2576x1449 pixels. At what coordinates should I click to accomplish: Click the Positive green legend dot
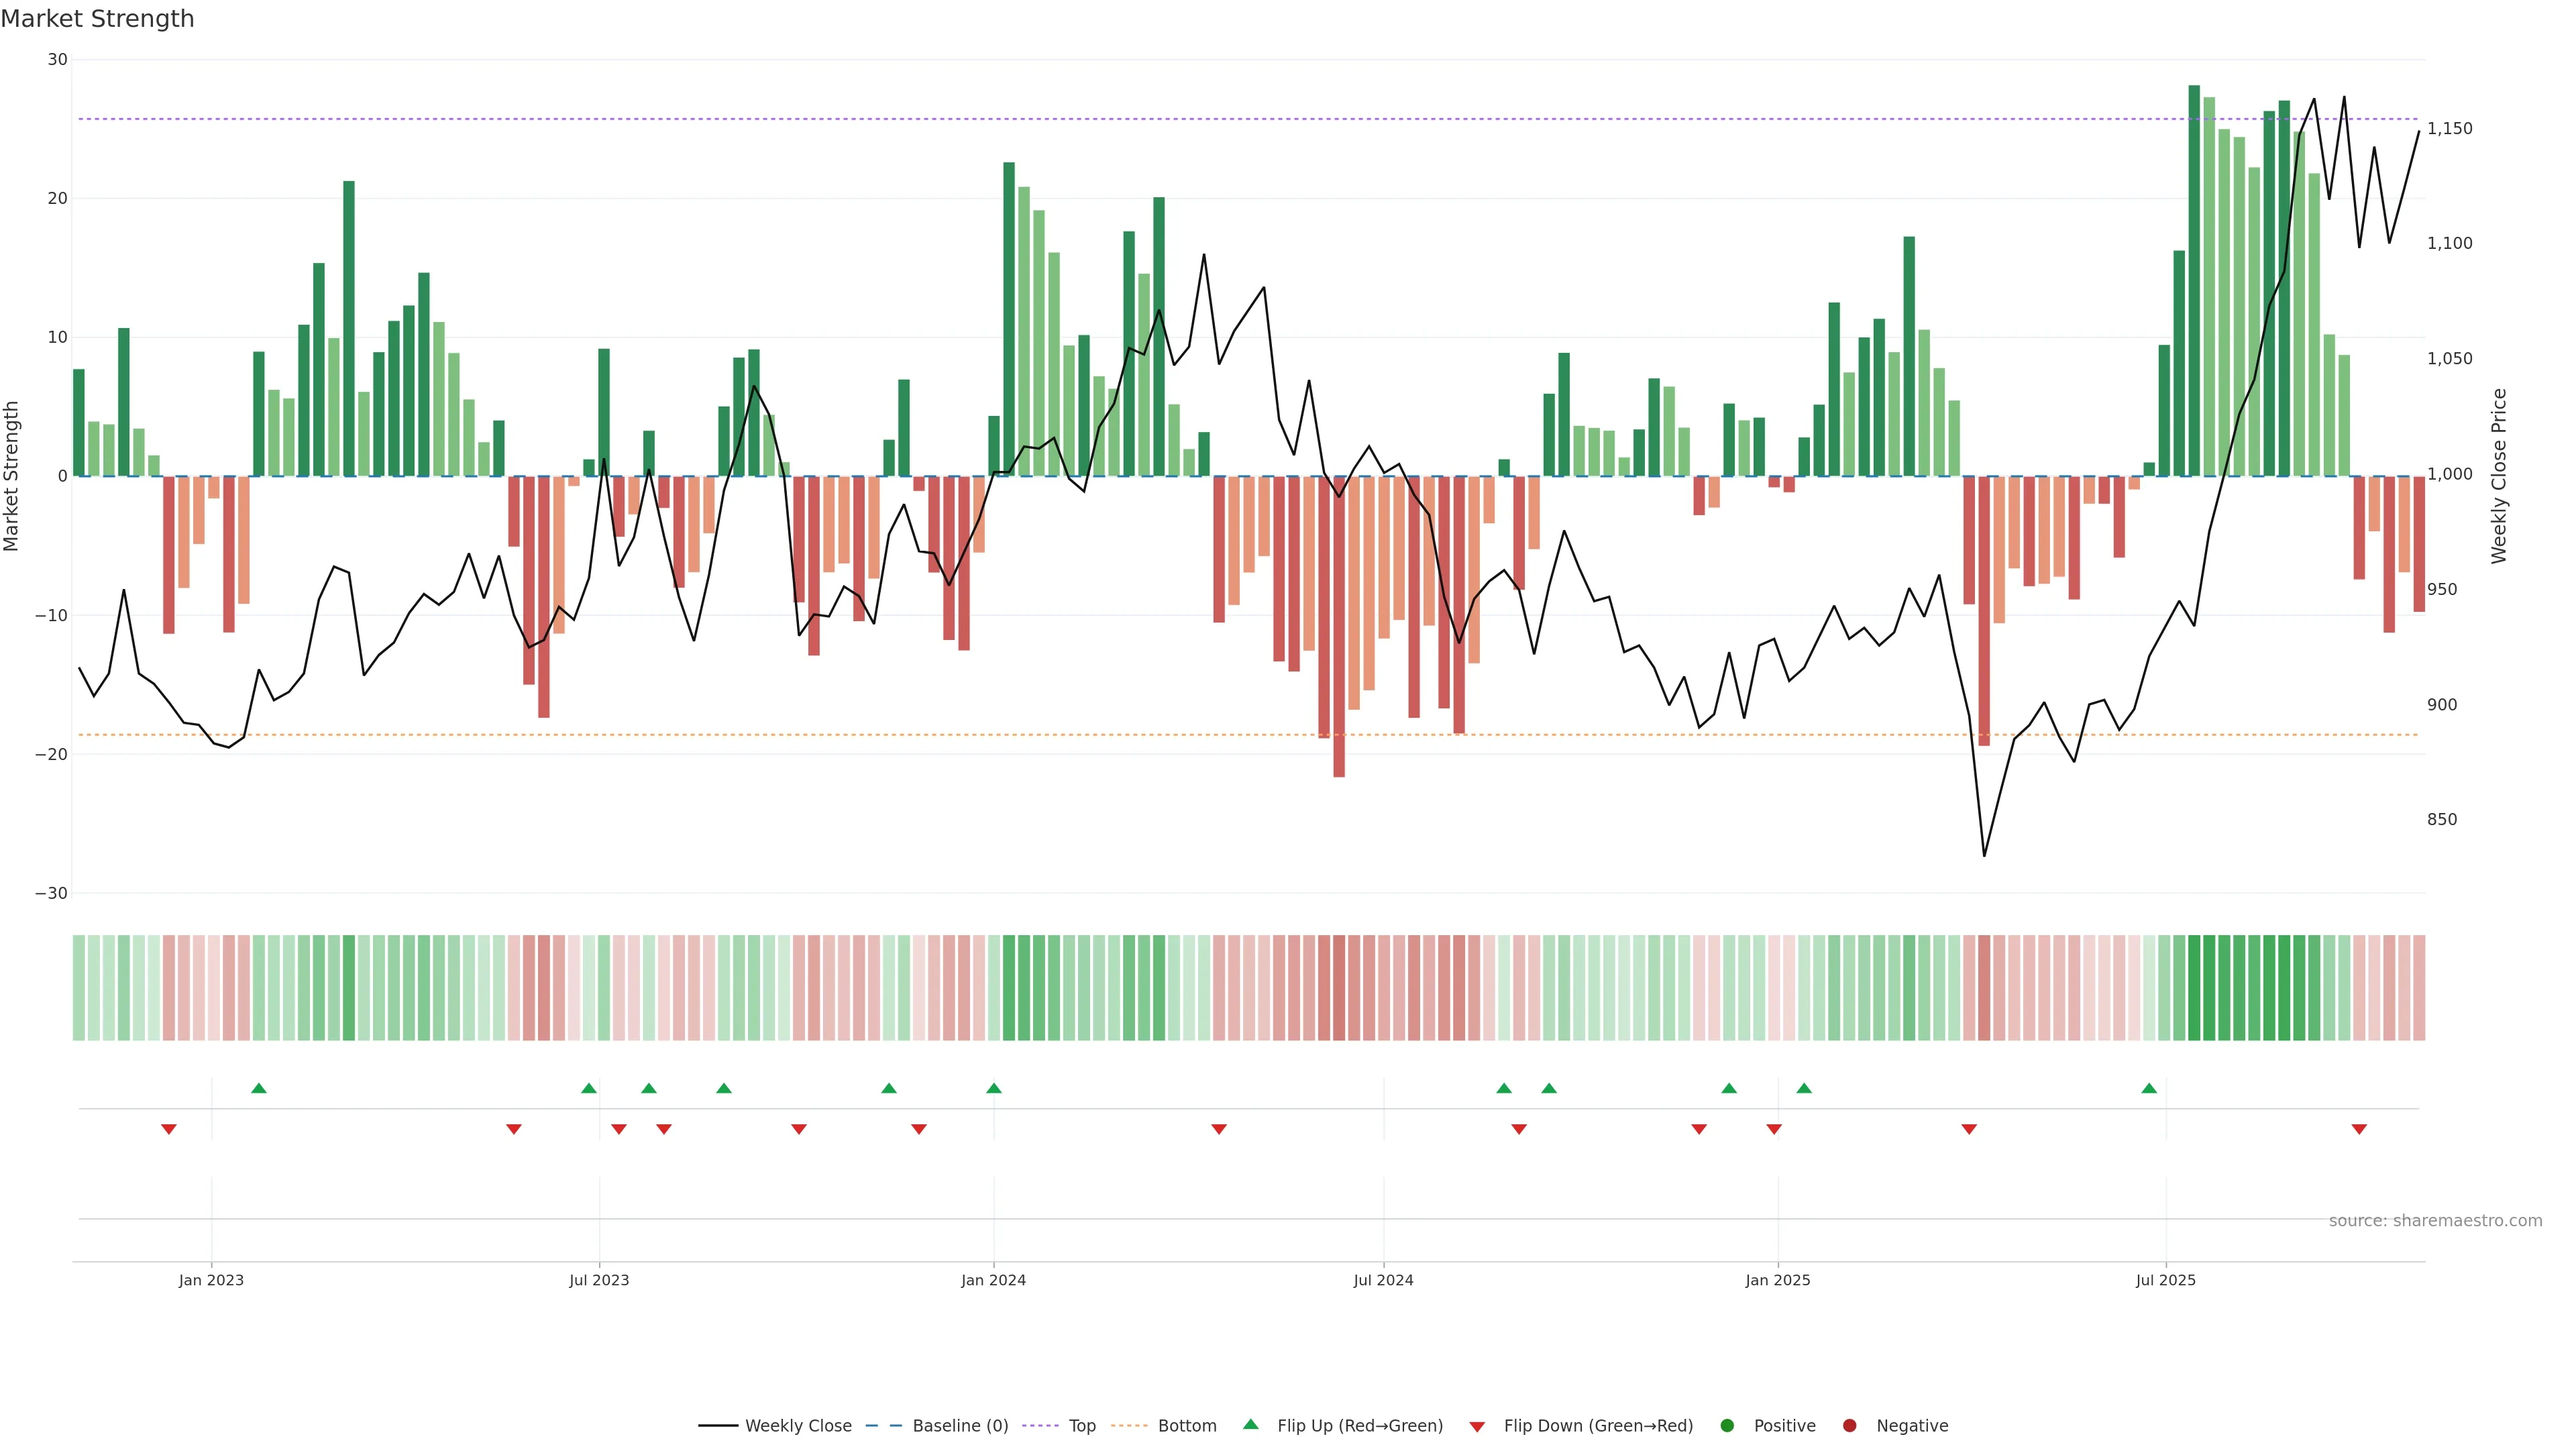coord(1727,1426)
